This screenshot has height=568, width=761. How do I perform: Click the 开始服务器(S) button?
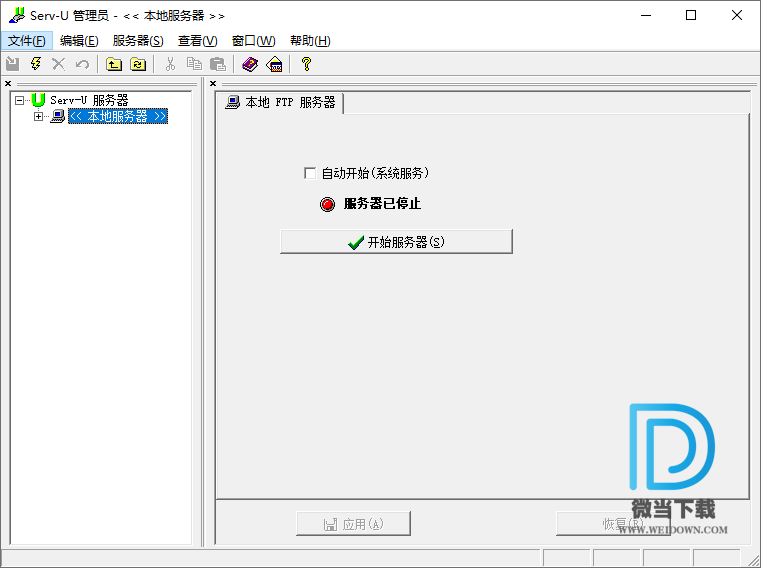coord(396,242)
